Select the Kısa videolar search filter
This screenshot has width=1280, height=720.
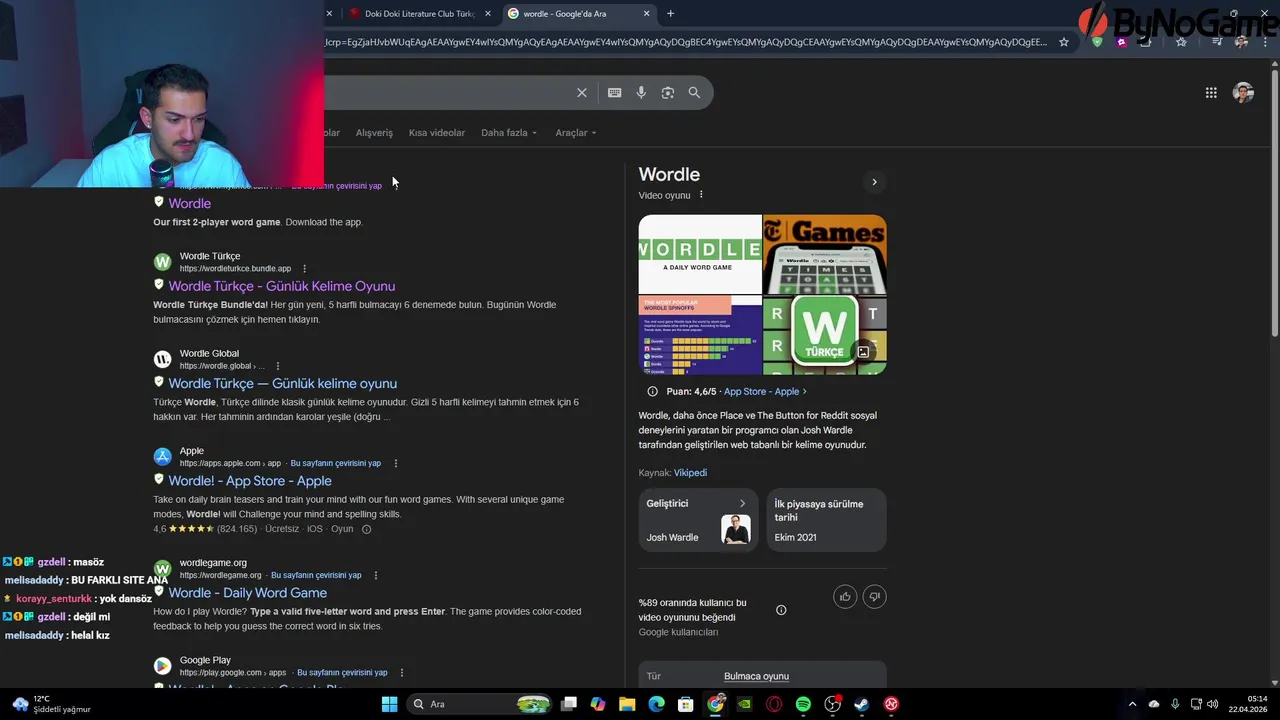tap(437, 133)
